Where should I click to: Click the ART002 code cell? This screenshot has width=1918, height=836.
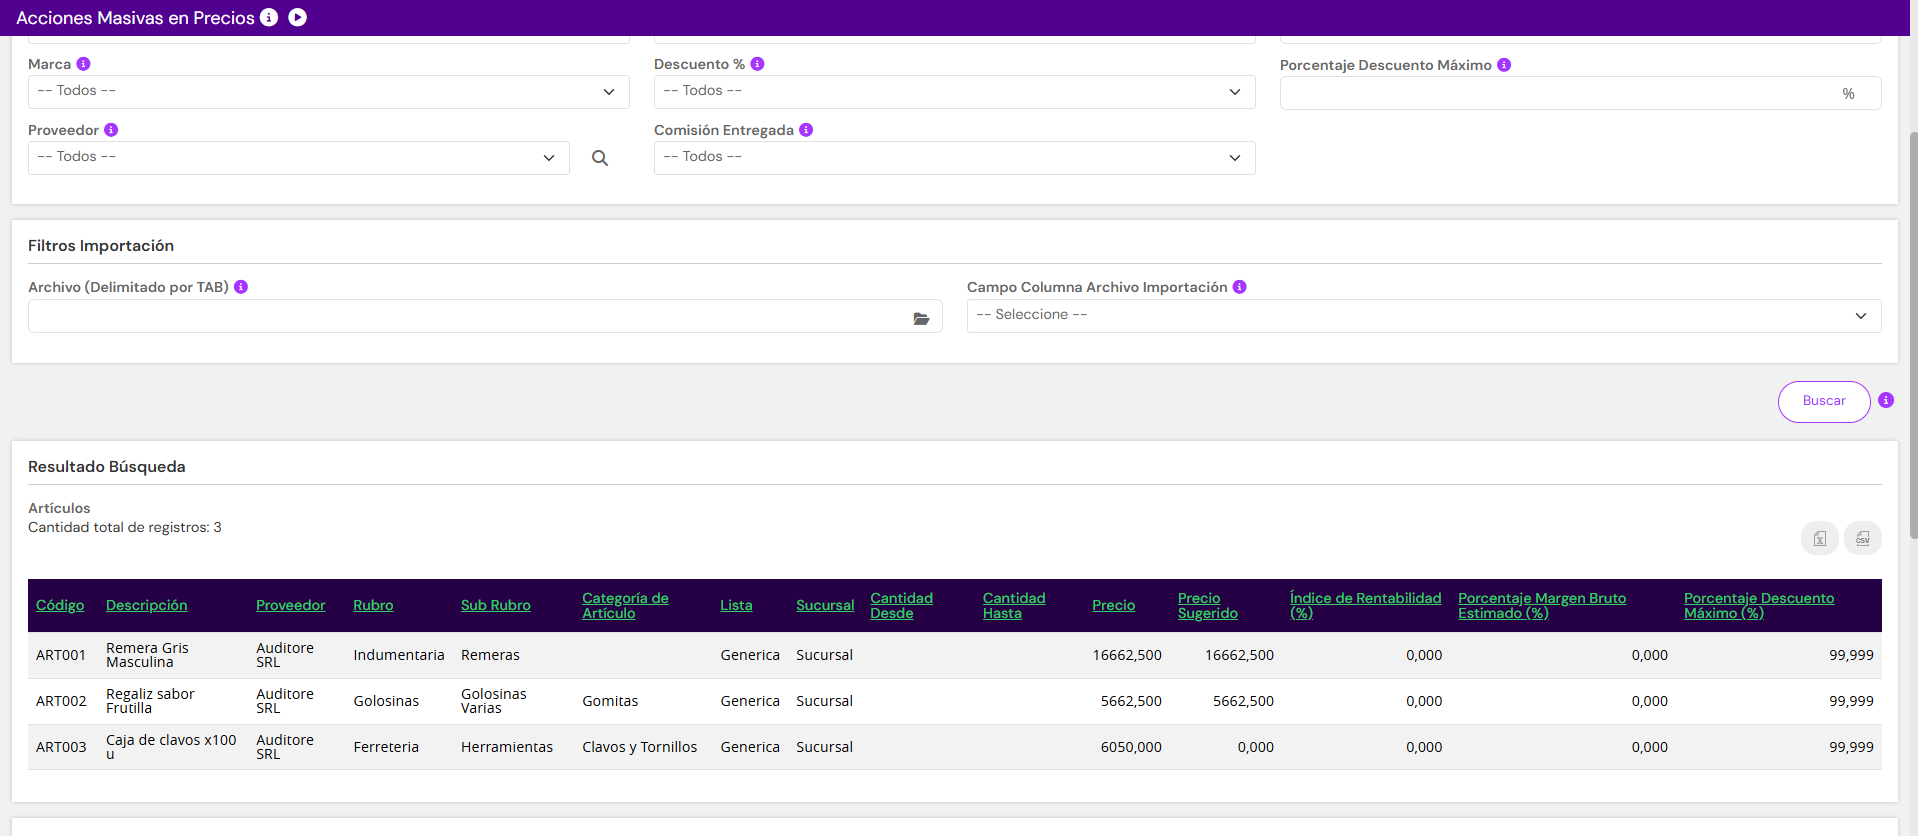click(x=61, y=701)
